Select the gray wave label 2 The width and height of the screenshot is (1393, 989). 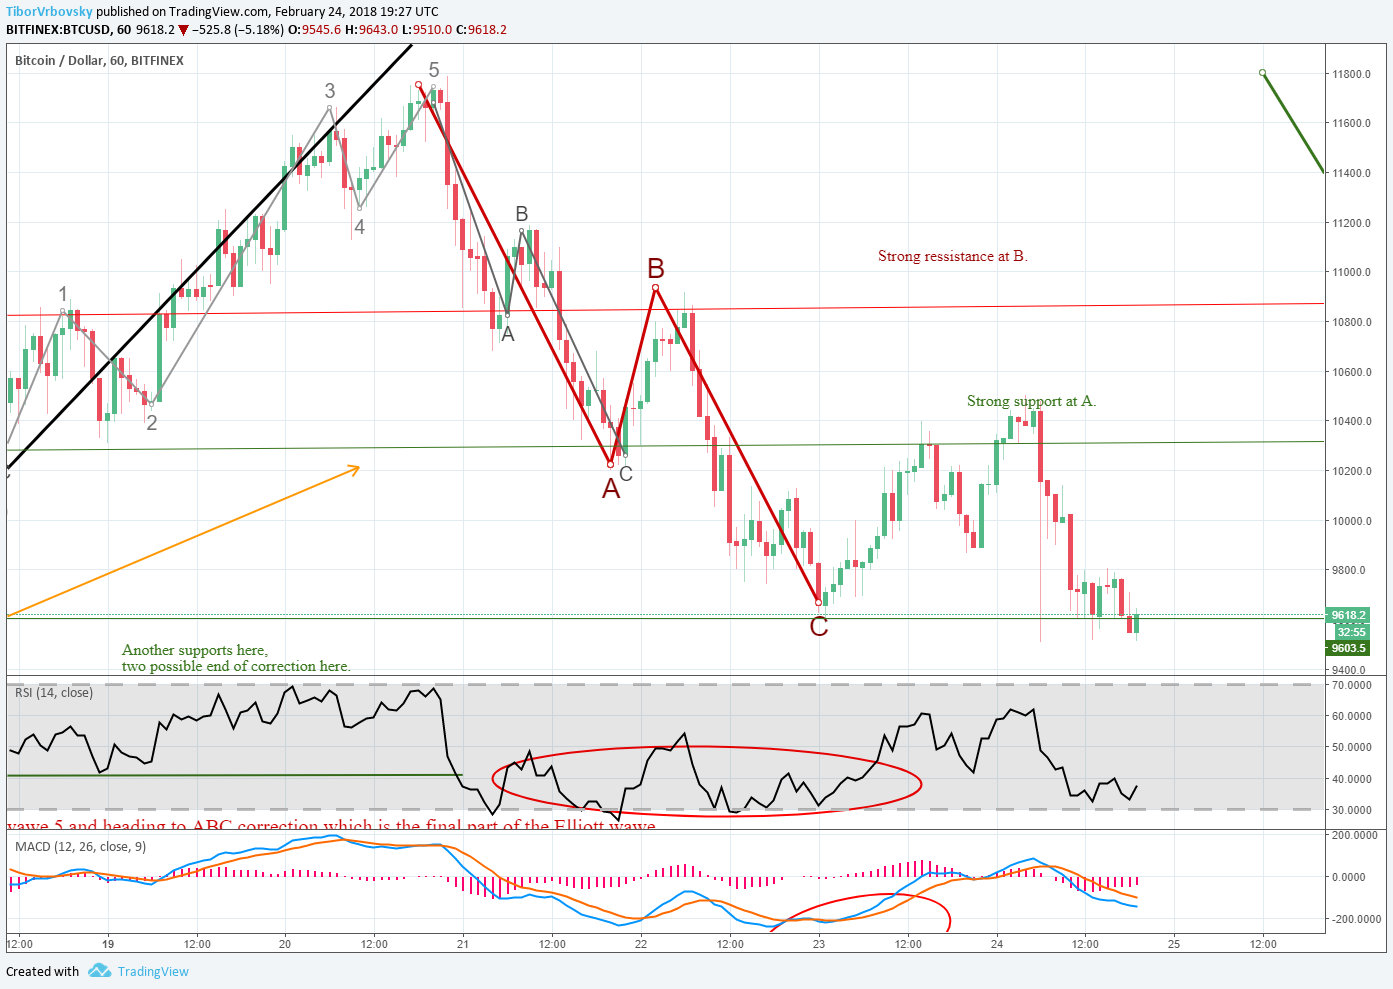[152, 423]
